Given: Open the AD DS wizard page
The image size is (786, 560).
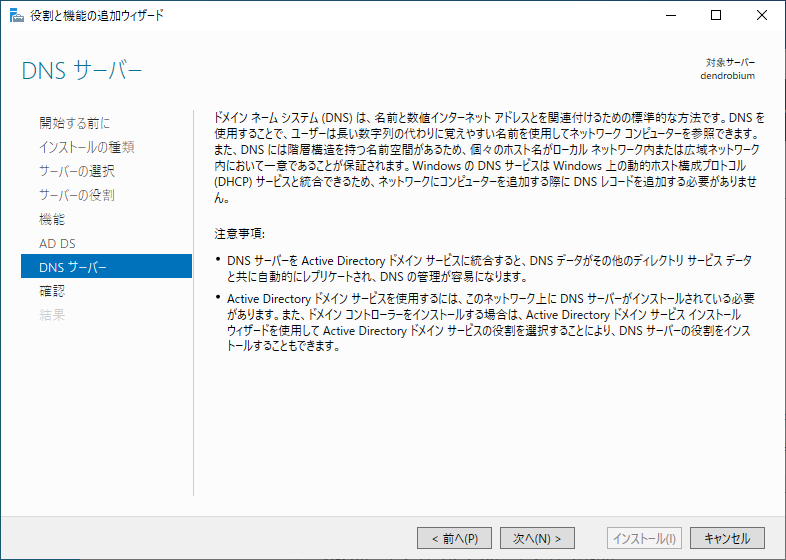Looking at the screenshot, I should (57, 243).
